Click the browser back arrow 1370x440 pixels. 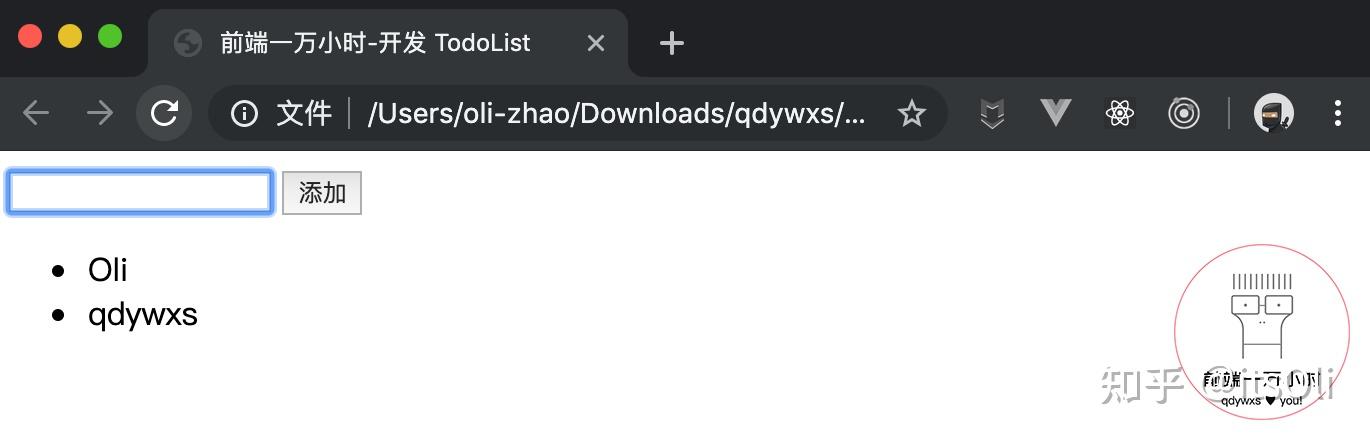click(36, 113)
